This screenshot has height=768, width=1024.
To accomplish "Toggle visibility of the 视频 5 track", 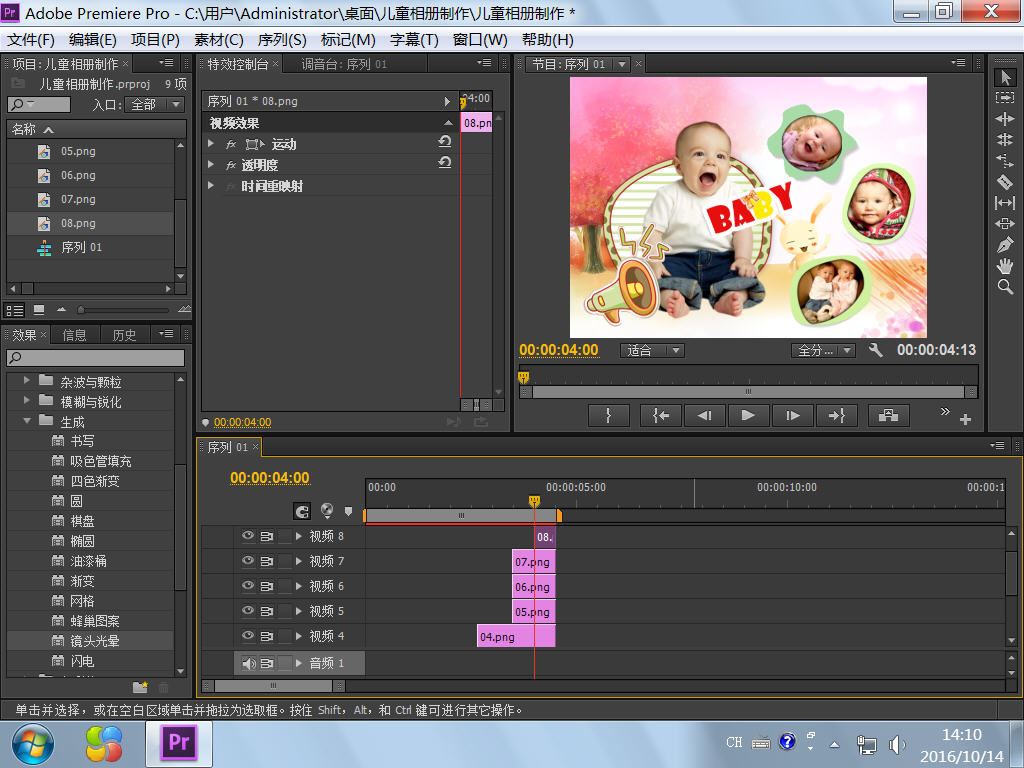I will coord(248,611).
